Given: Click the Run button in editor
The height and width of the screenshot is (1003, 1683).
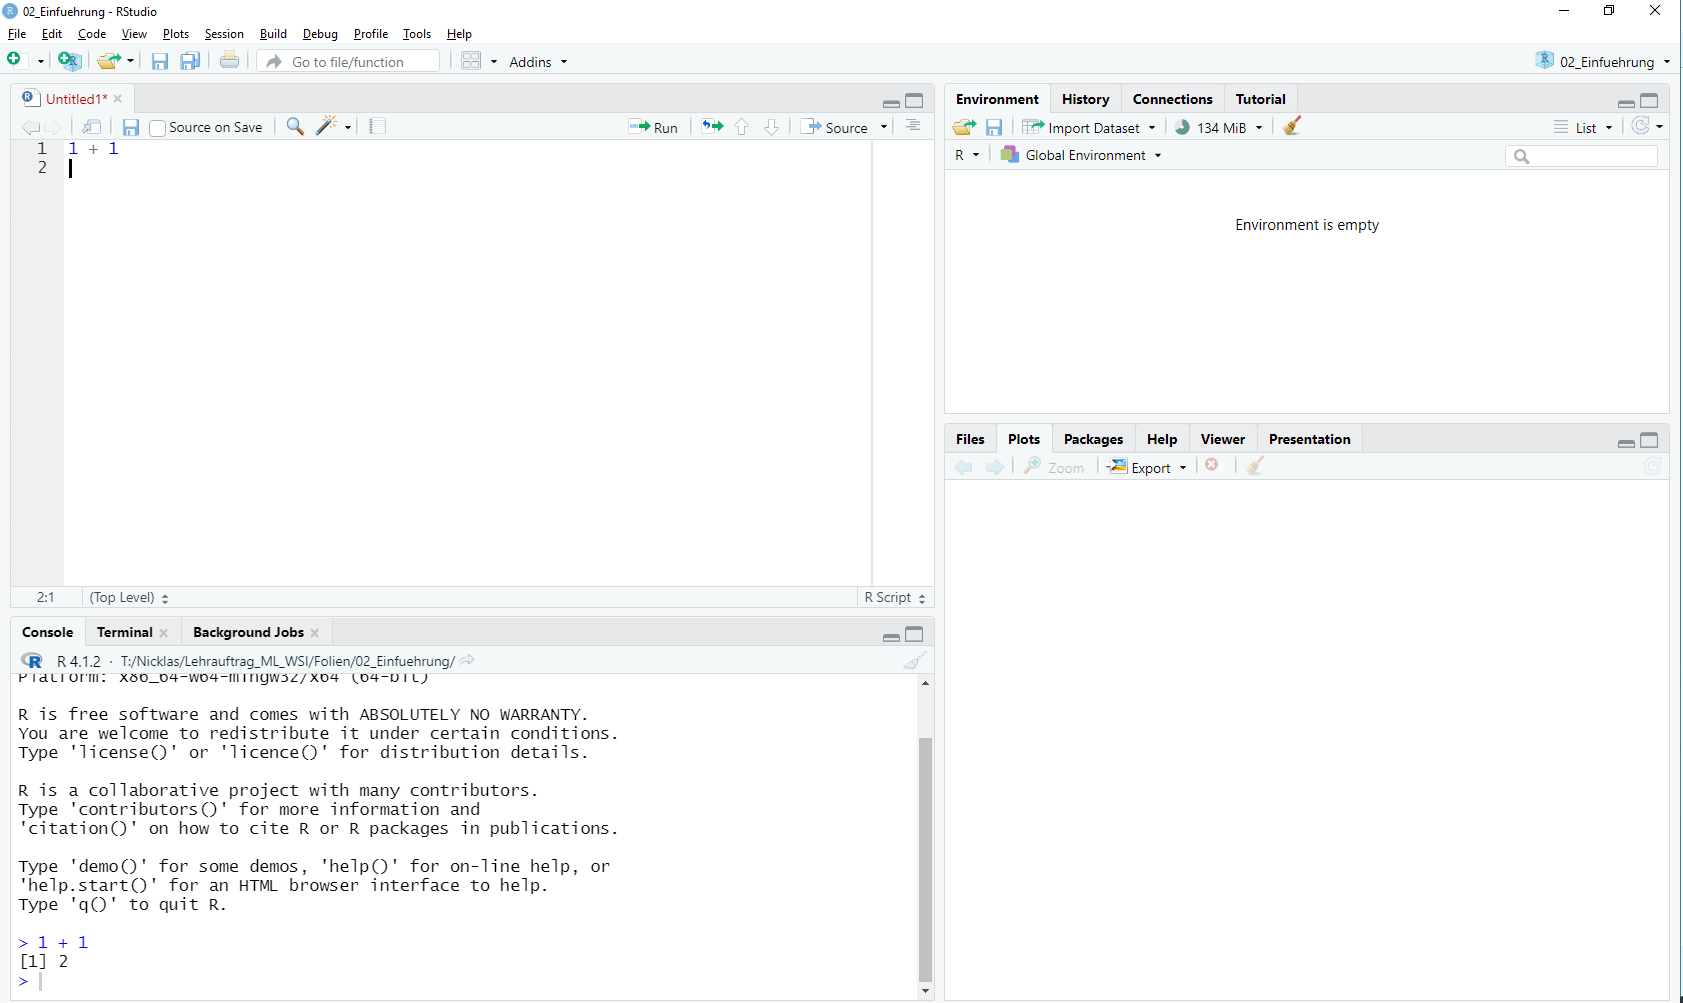Looking at the screenshot, I should click(653, 127).
